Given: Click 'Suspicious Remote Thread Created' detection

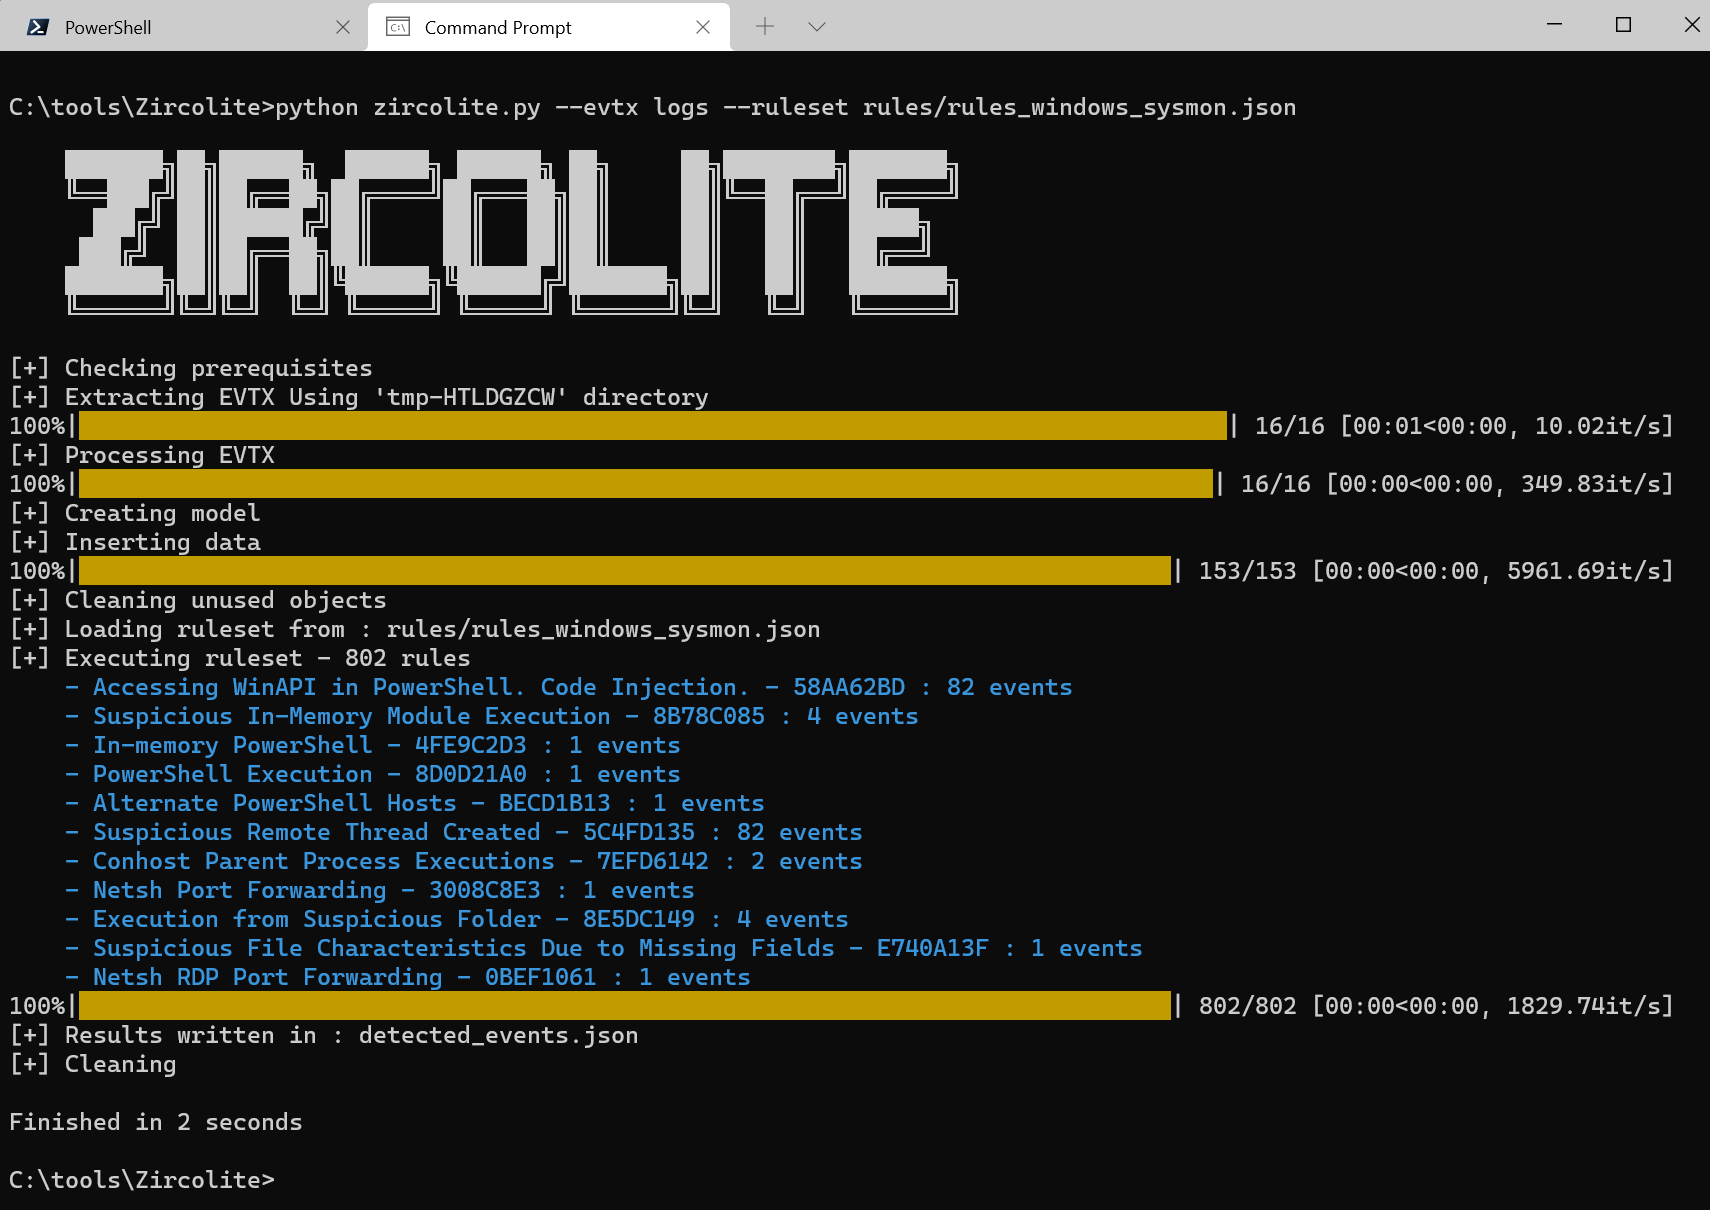Looking at the screenshot, I should click(x=463, y=832).
